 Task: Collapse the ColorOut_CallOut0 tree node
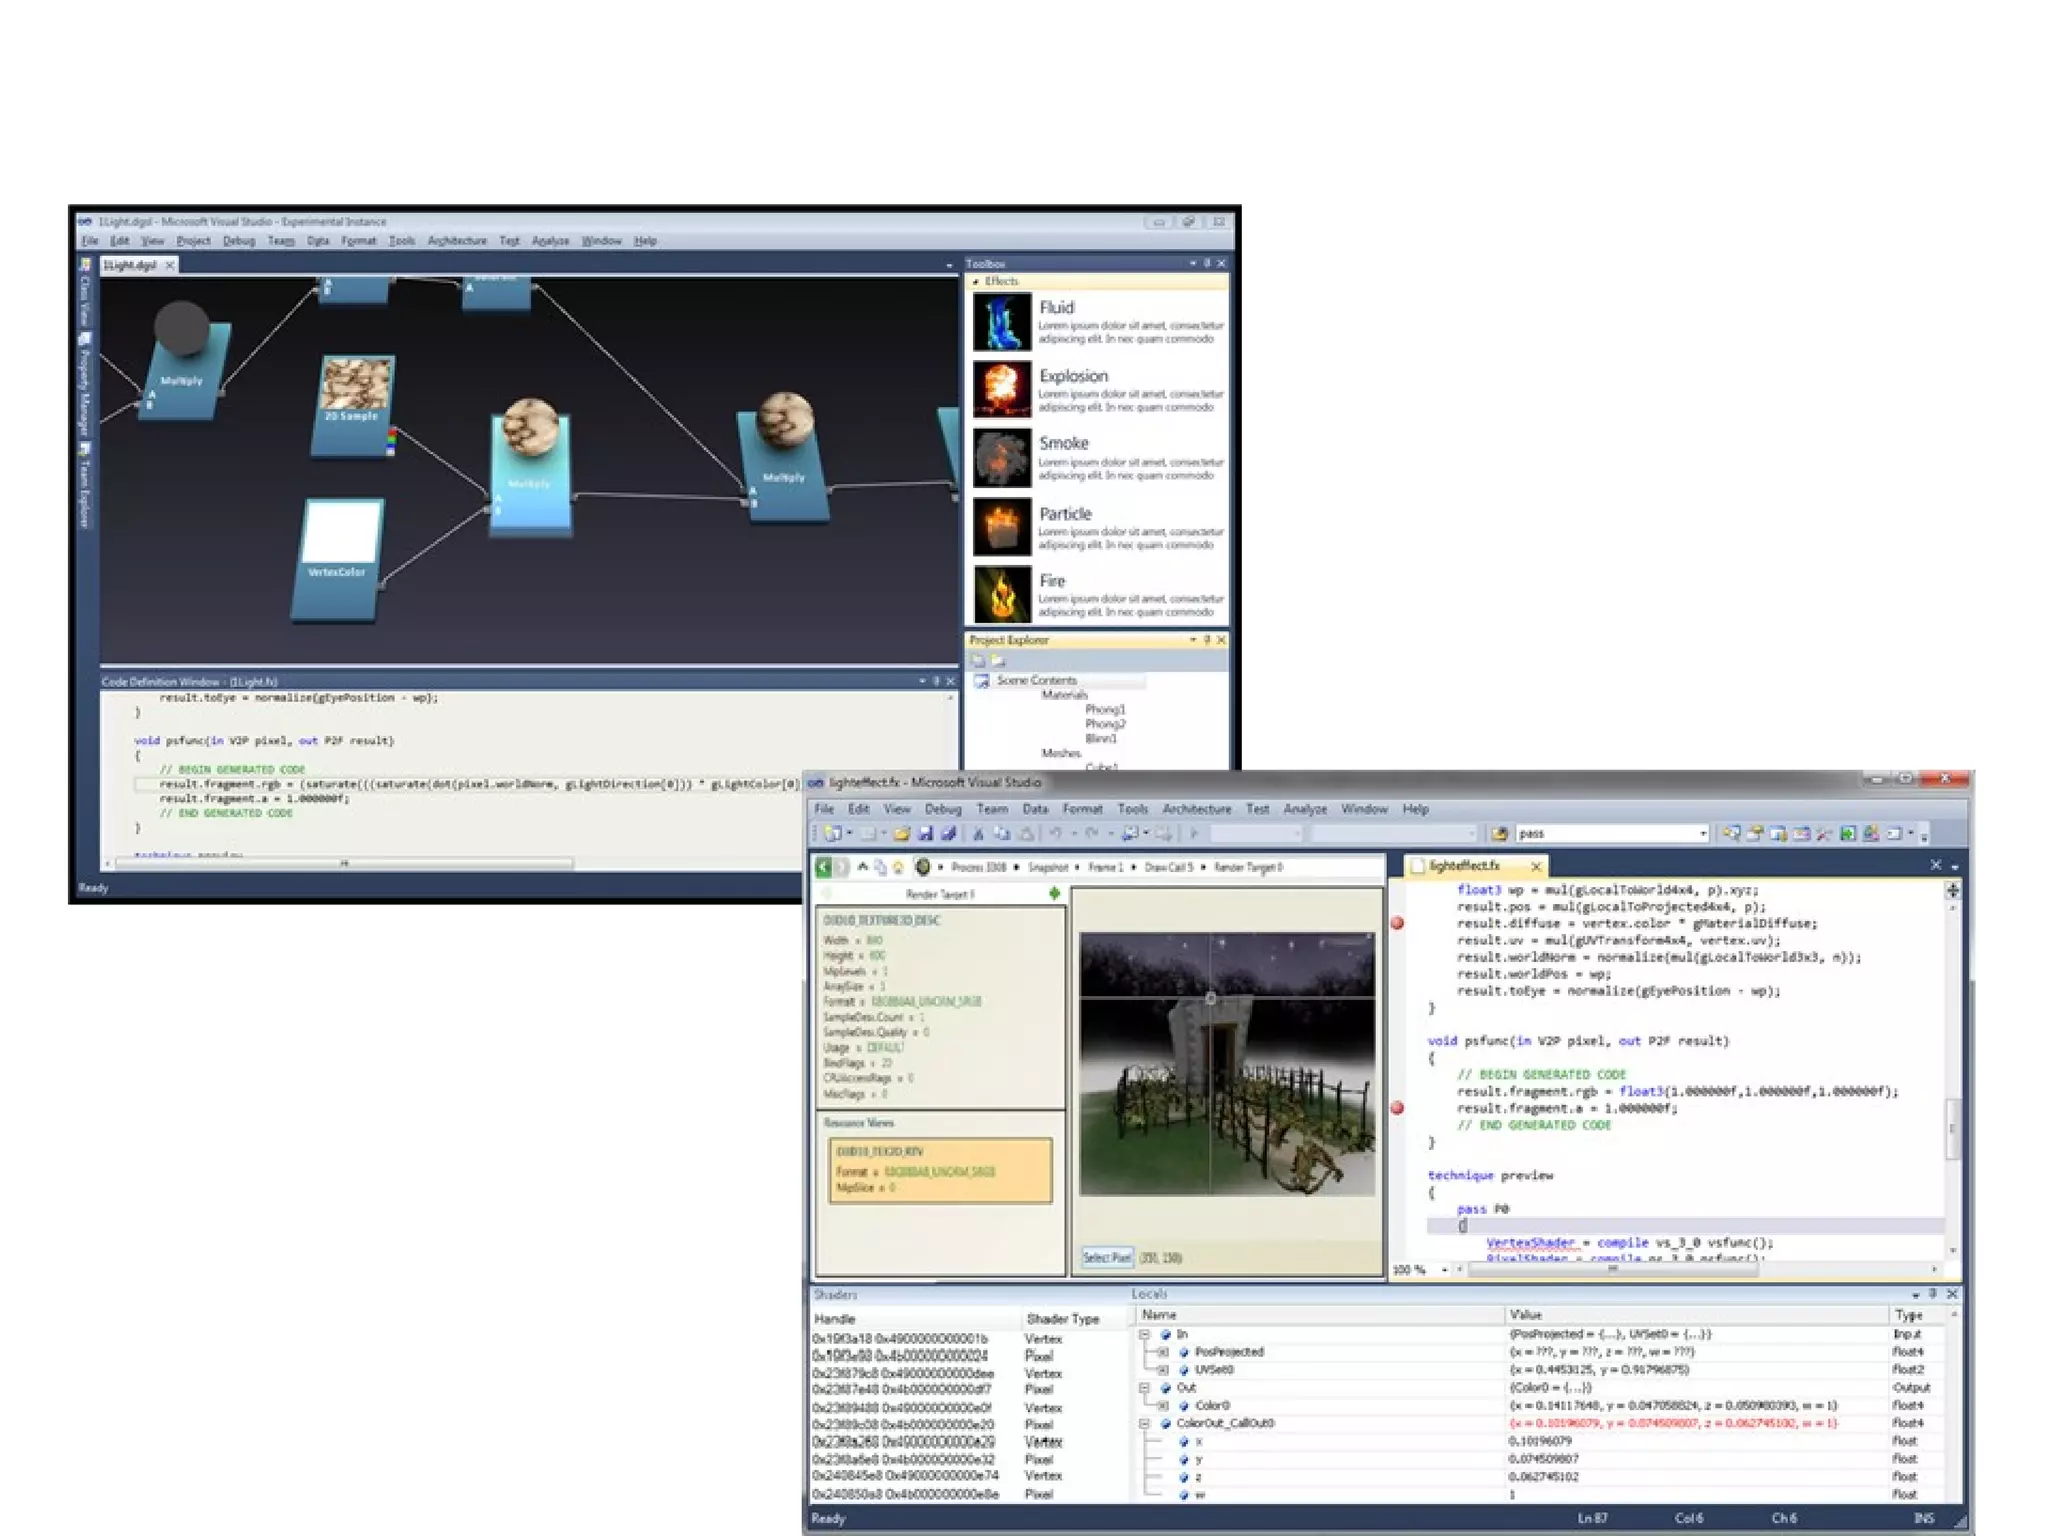point(1145,1423)
